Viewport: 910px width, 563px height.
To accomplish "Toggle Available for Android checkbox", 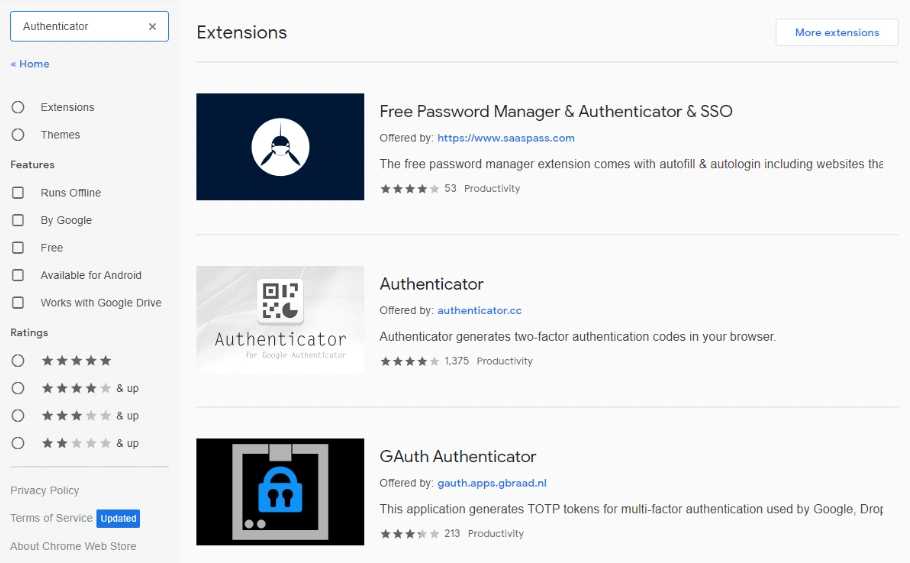I will [x=18, y=275].
